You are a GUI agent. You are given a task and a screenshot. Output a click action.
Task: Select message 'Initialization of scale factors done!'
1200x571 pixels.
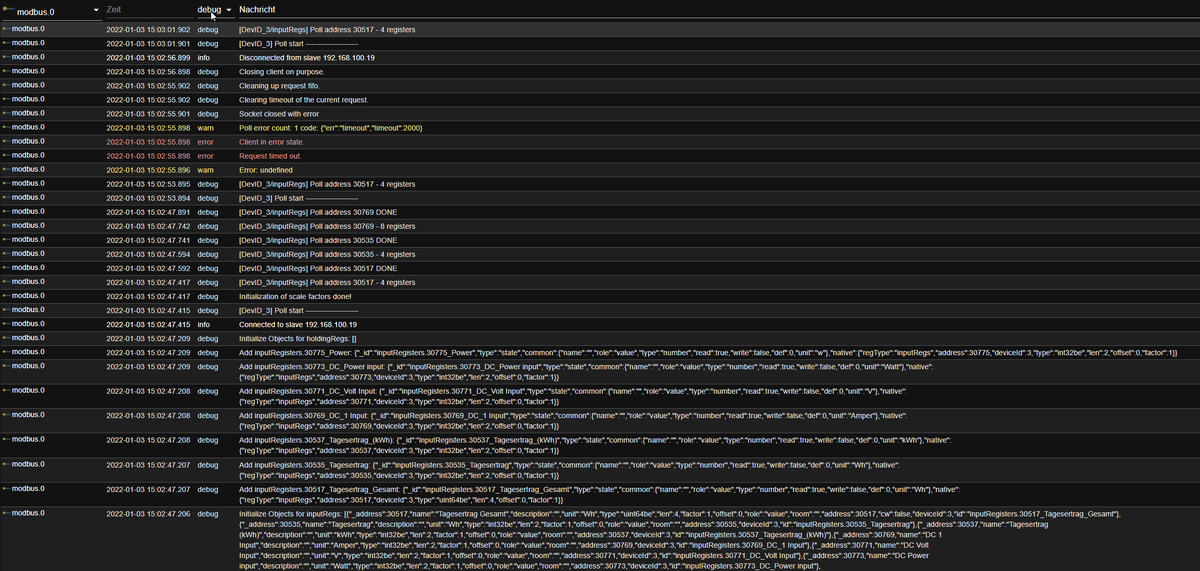(295, 297)
